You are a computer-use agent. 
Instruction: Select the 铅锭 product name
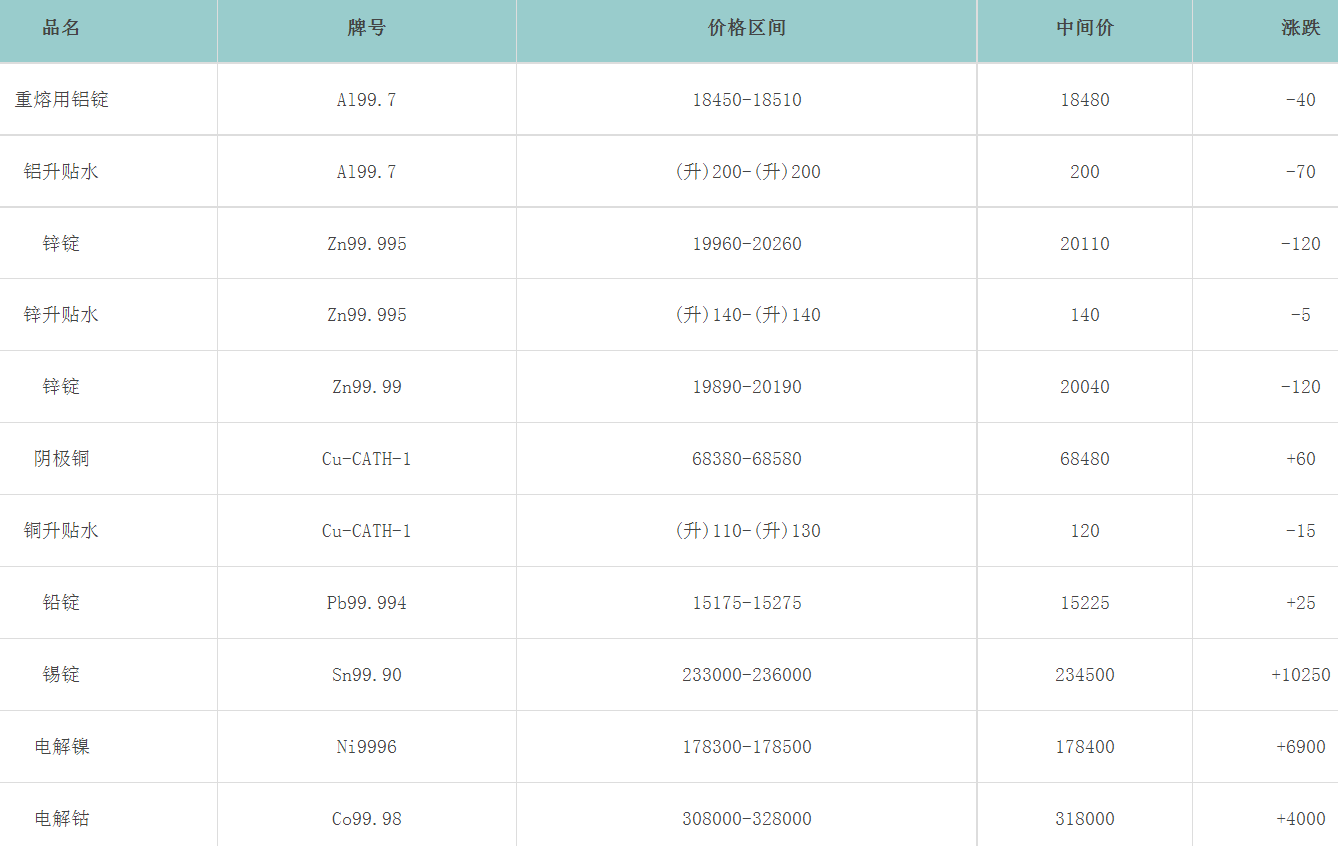(x=61, y=603)
